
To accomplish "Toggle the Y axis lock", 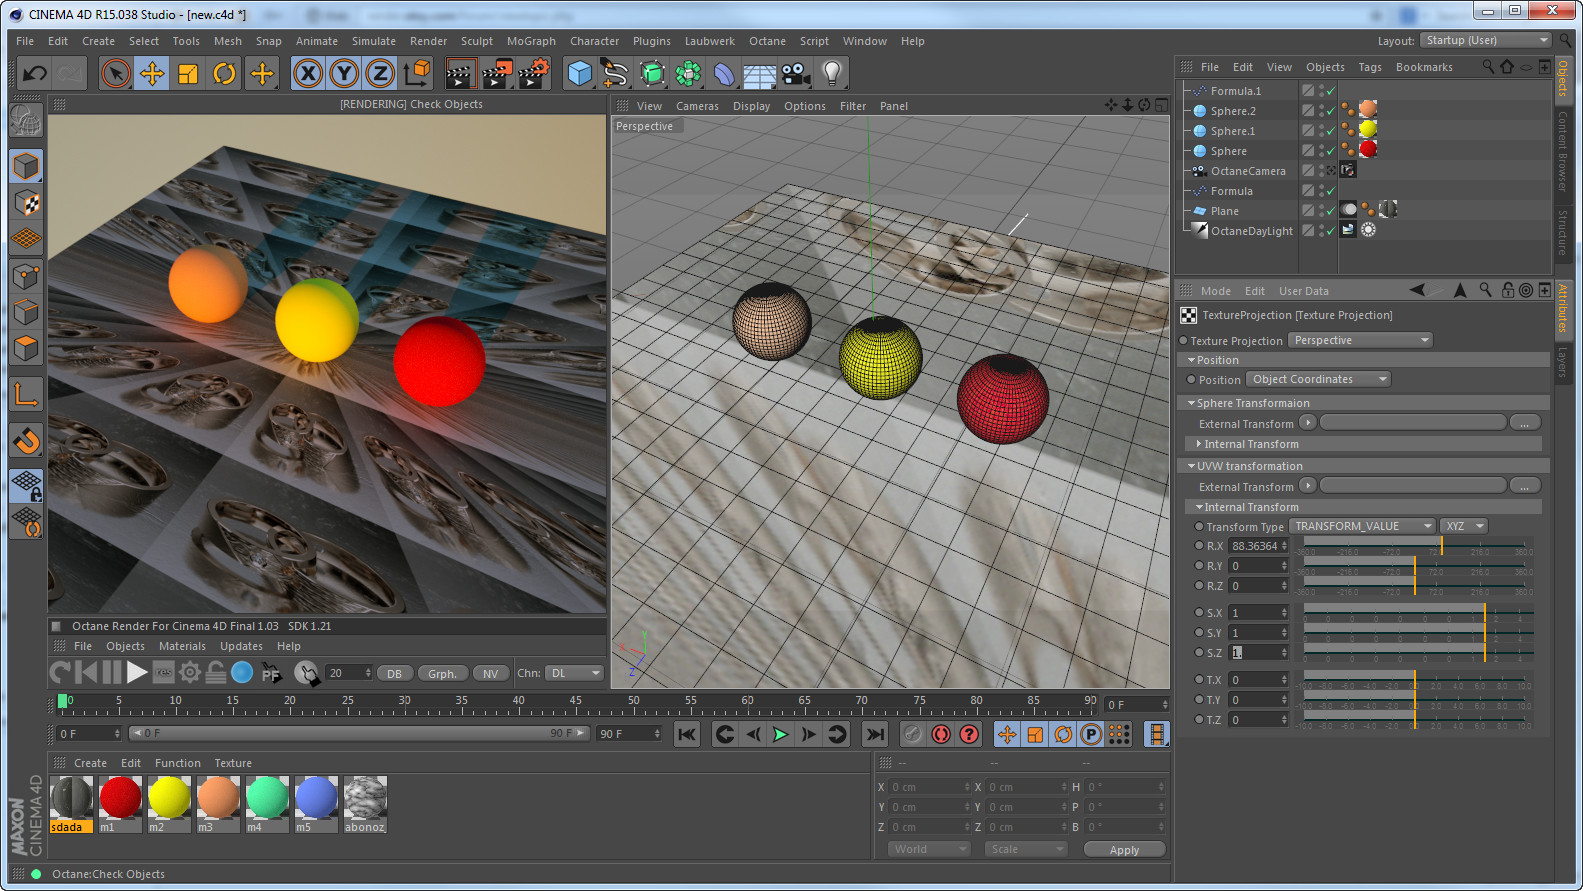I will (x=344, y=73).
